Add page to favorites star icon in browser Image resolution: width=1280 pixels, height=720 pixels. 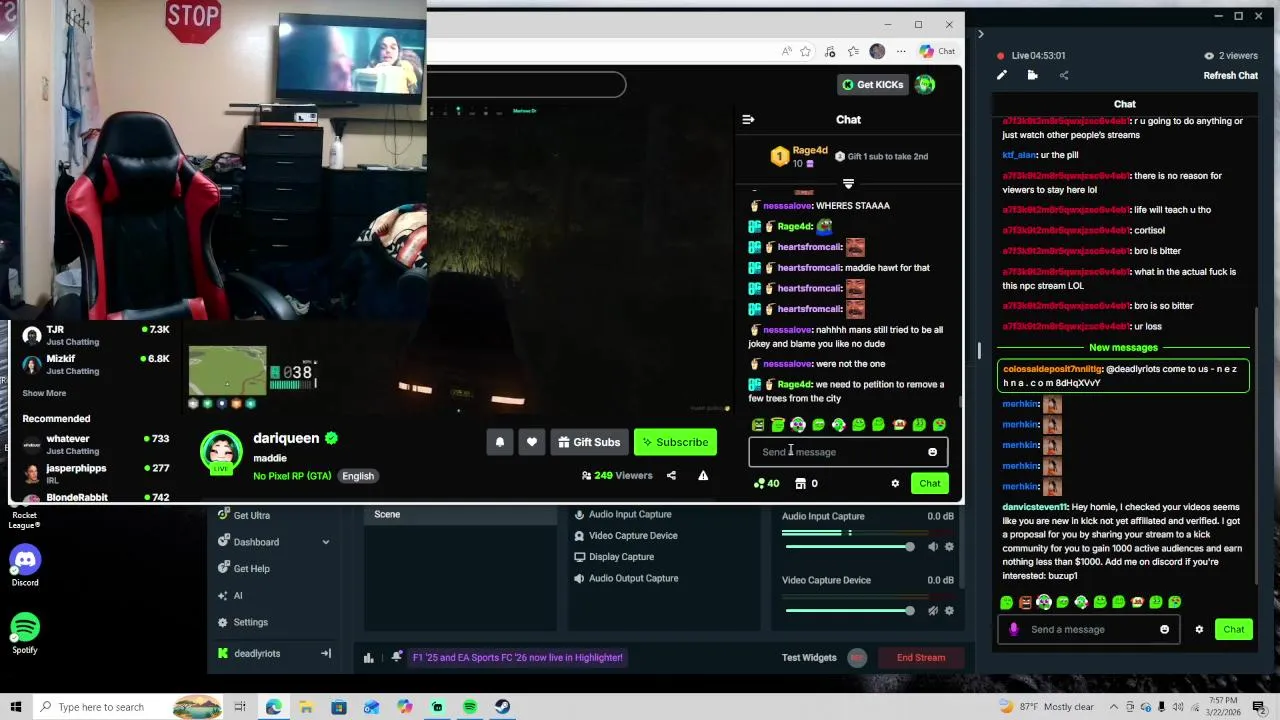pos(805,51)
